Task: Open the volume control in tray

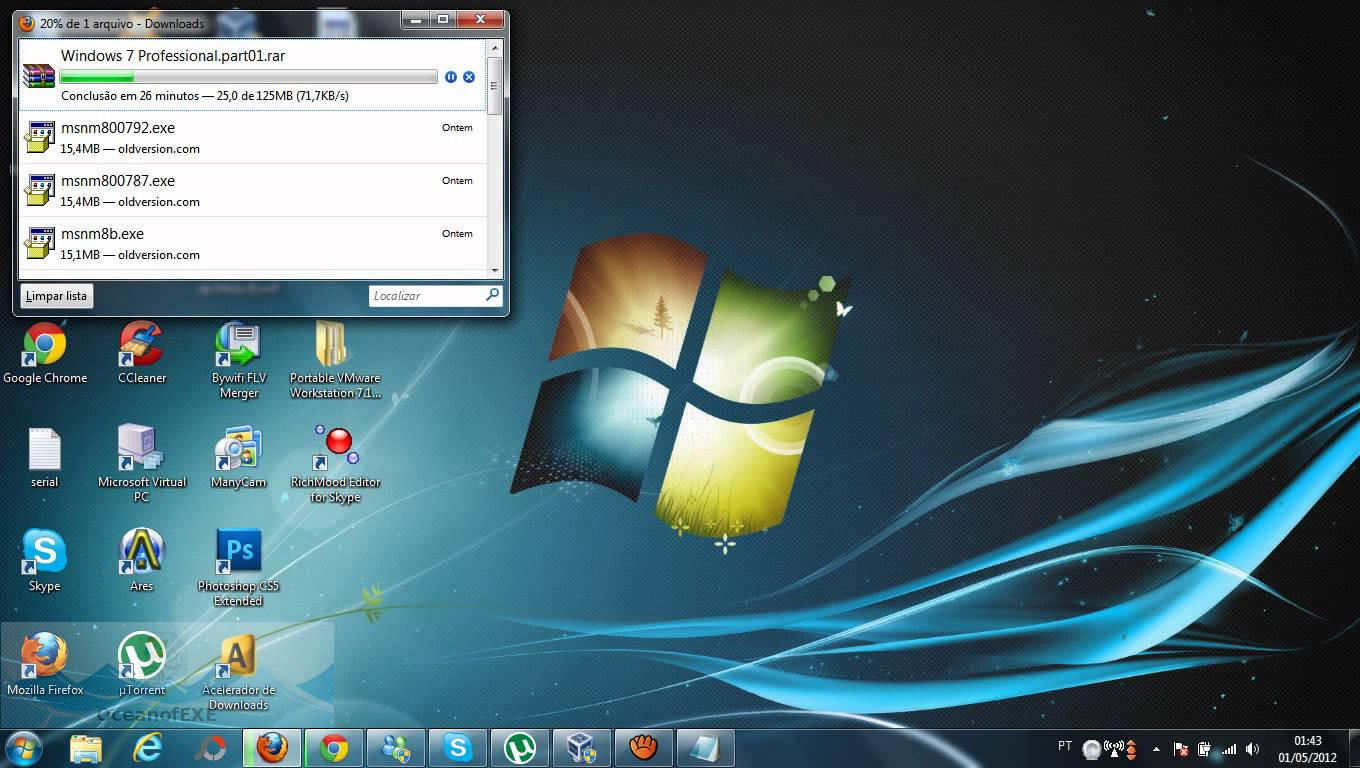Action: coord(1253,748)
